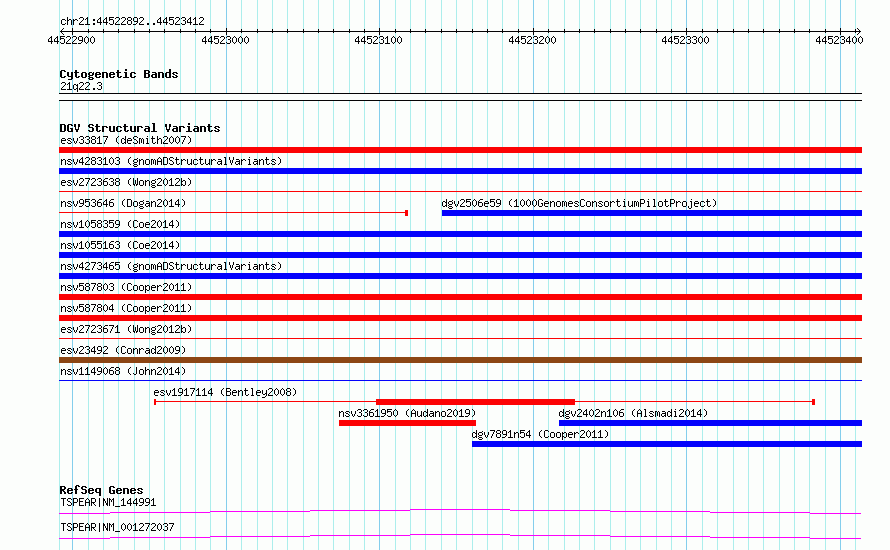The width and height of the screenshot is (890, 550).
Task: Select the dgv7891n54 (Cooper2011) label
Action: click(540, 434)
